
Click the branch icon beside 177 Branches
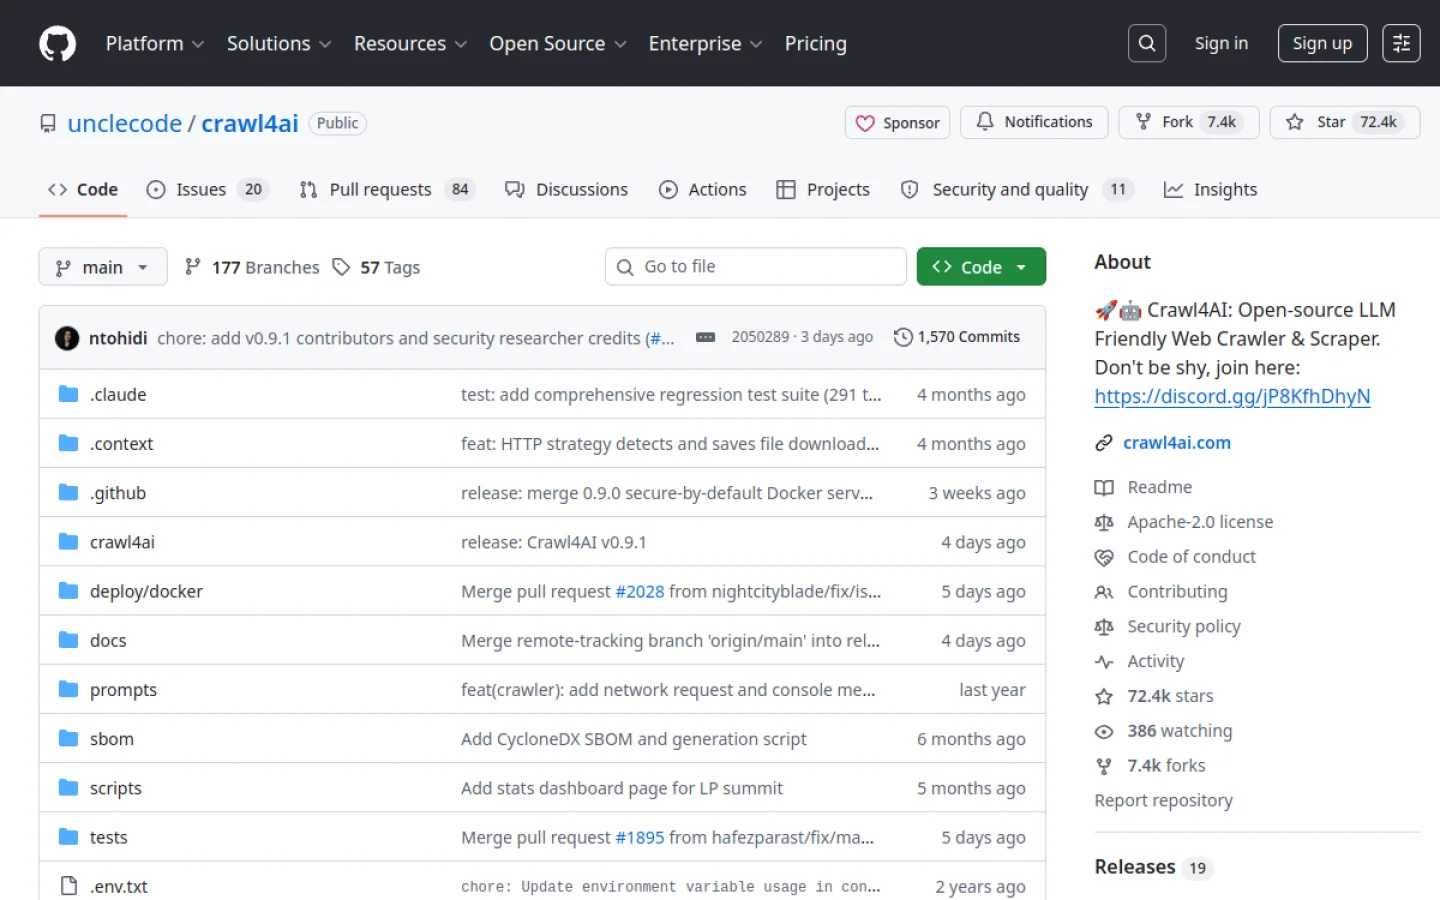tap(192, 267)
